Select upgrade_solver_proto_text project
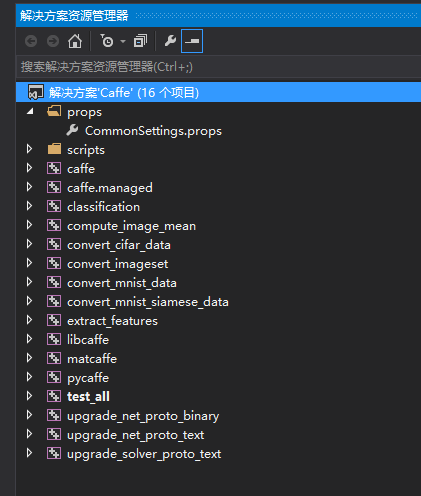This screenshot has height=496, width=421. coord(144,454)
